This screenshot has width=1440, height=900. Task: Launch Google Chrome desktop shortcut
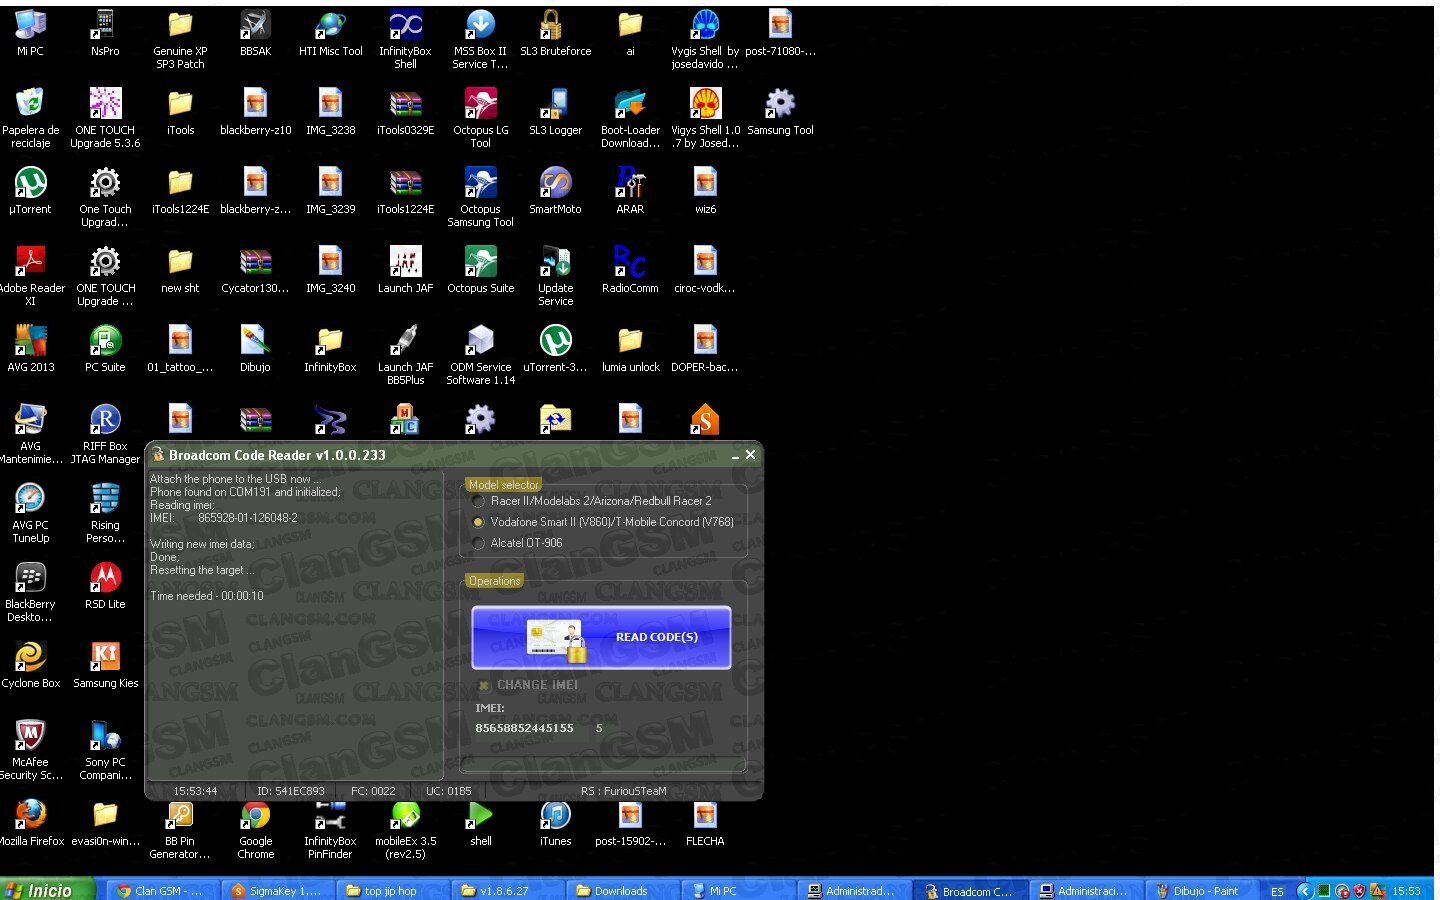255,829
